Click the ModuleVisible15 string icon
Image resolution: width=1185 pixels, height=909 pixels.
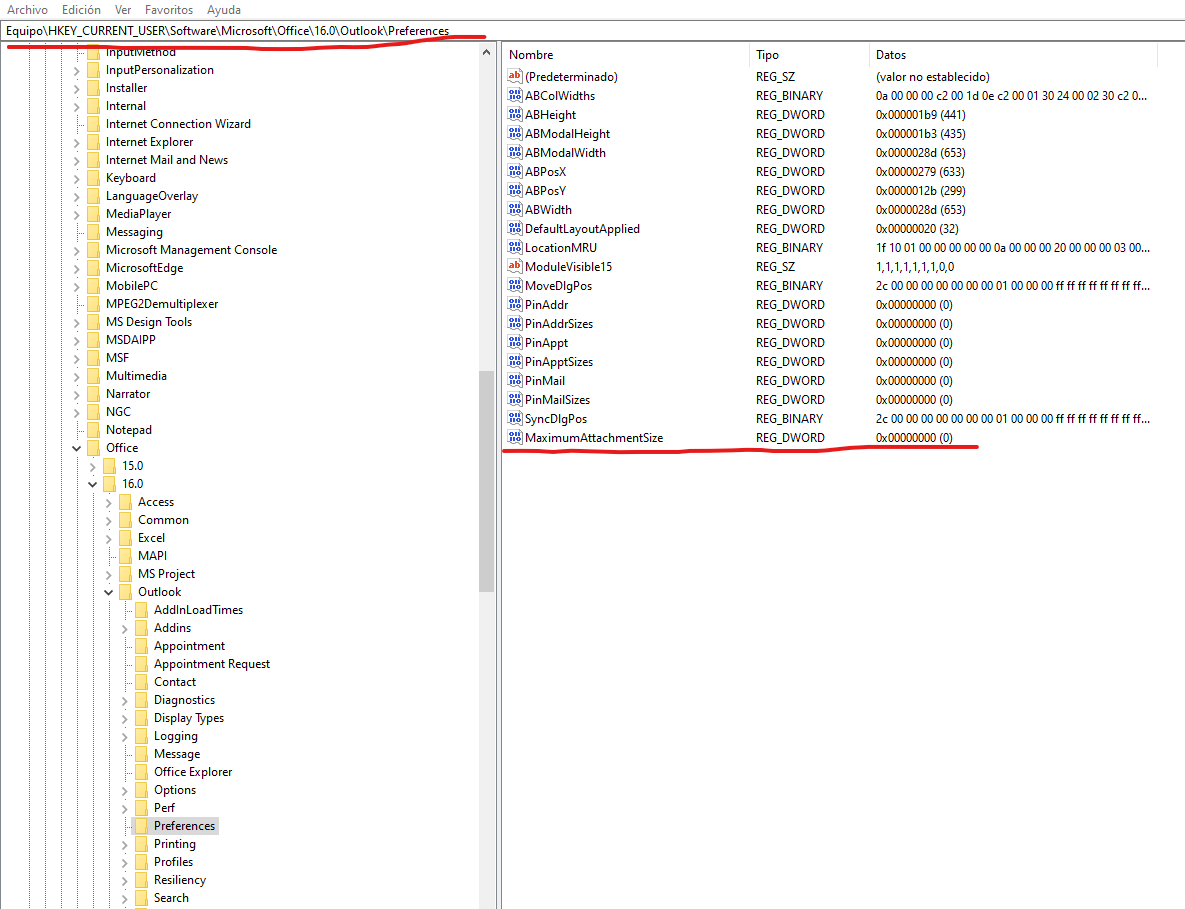tap(515, 266)
